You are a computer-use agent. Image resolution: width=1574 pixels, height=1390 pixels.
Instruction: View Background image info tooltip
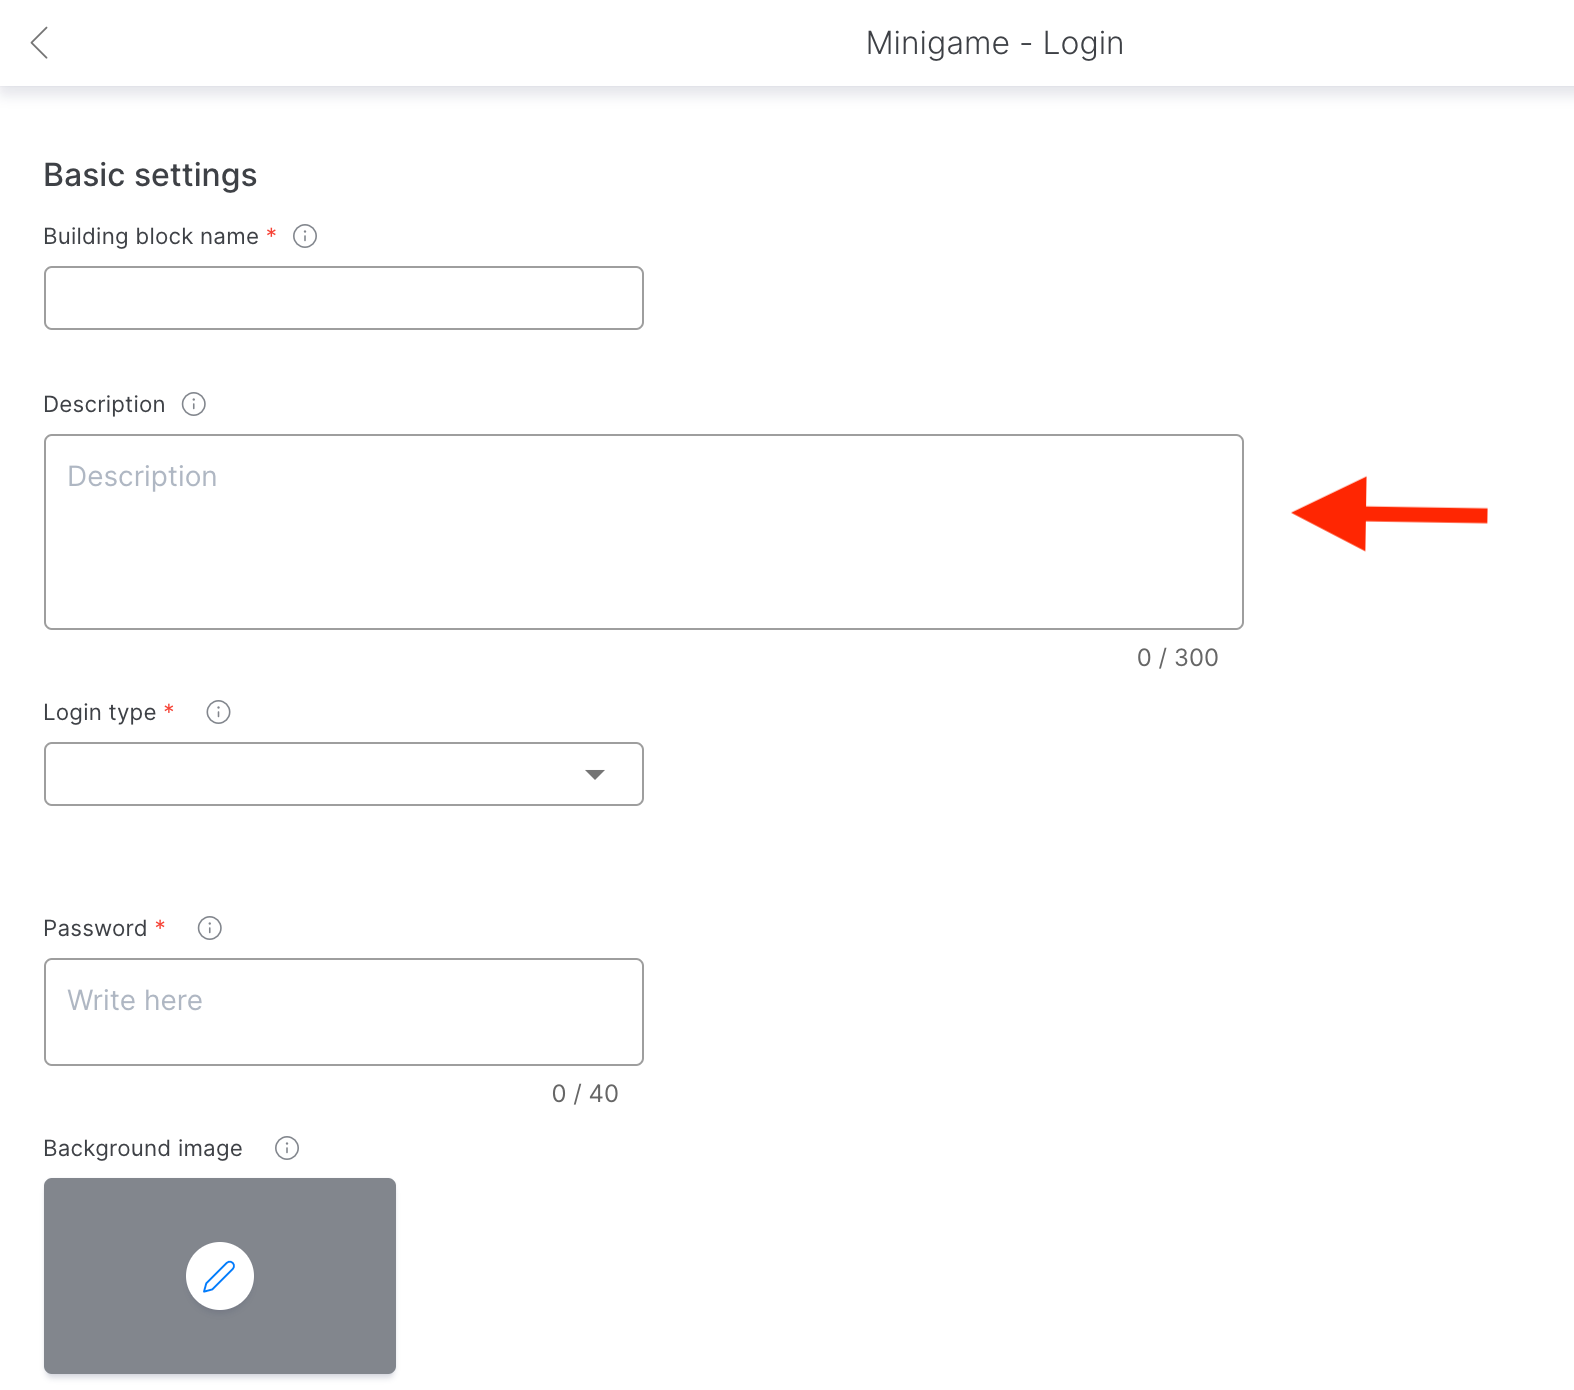pyautogui.click(x=287, y=1148)
